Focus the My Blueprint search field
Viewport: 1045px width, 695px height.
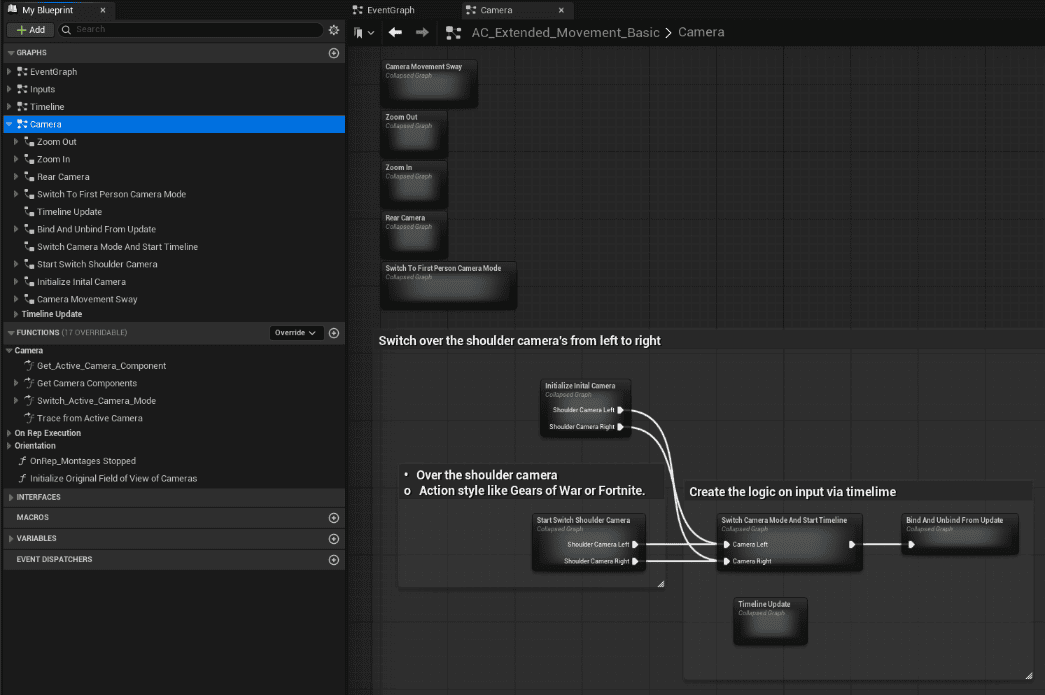click(191, 30)
